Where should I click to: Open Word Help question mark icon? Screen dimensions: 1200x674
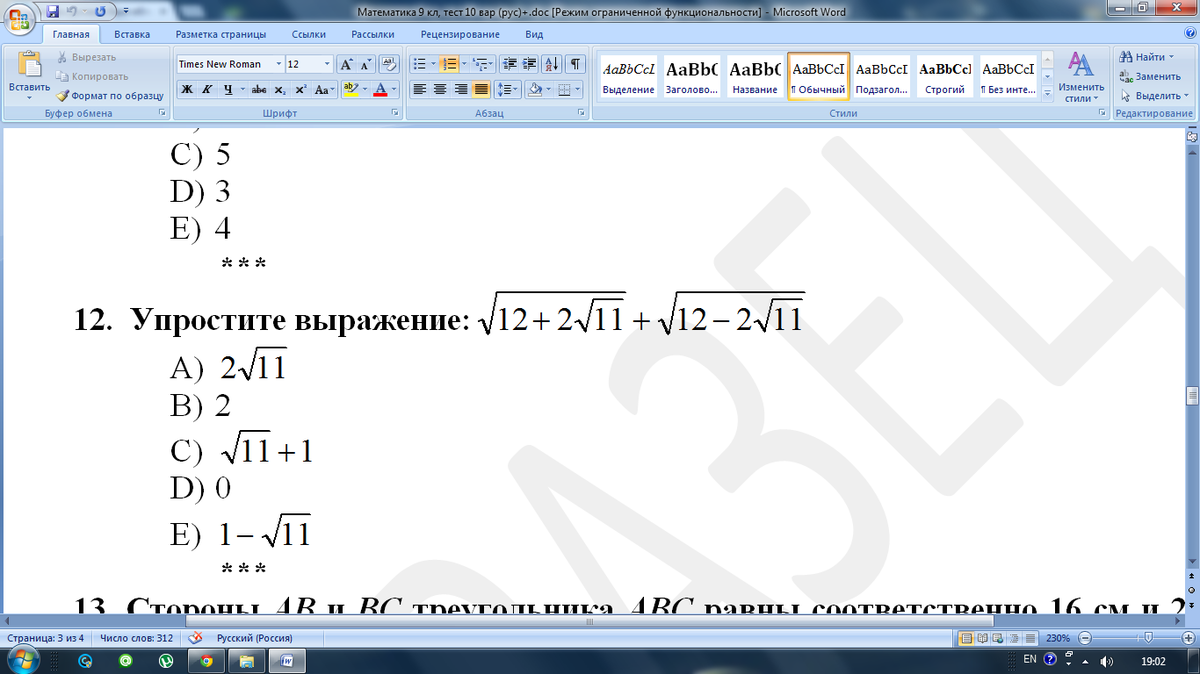point(1190,34)
